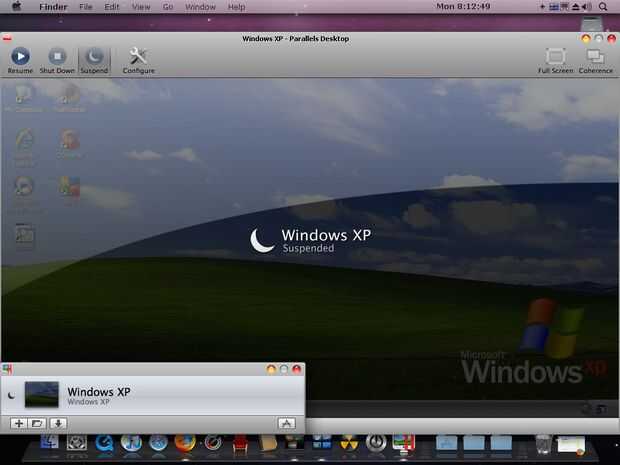The width and height of the screenshot is (620, 465).
Task: Click the eject menu bar icon
Action: [x=576, y=7]
